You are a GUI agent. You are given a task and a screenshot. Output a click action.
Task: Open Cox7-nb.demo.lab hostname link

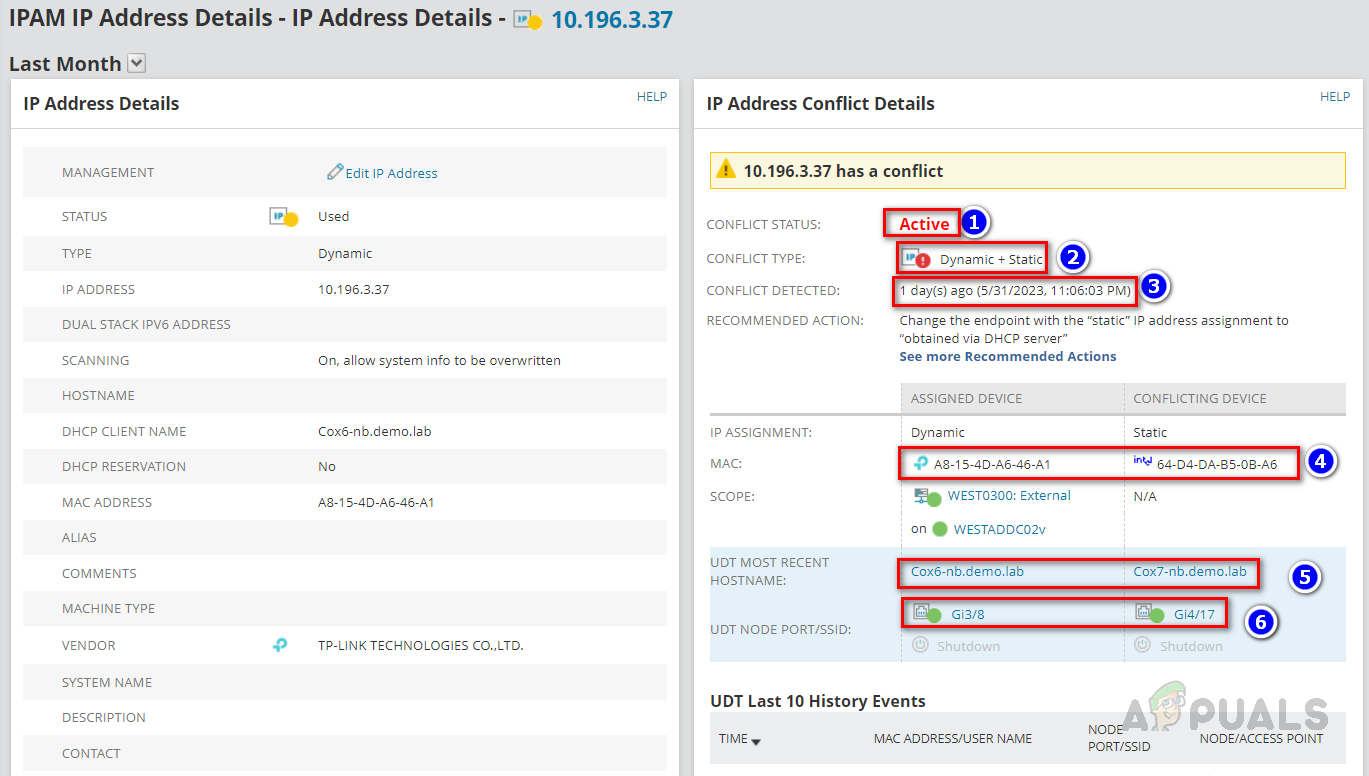1190,572
